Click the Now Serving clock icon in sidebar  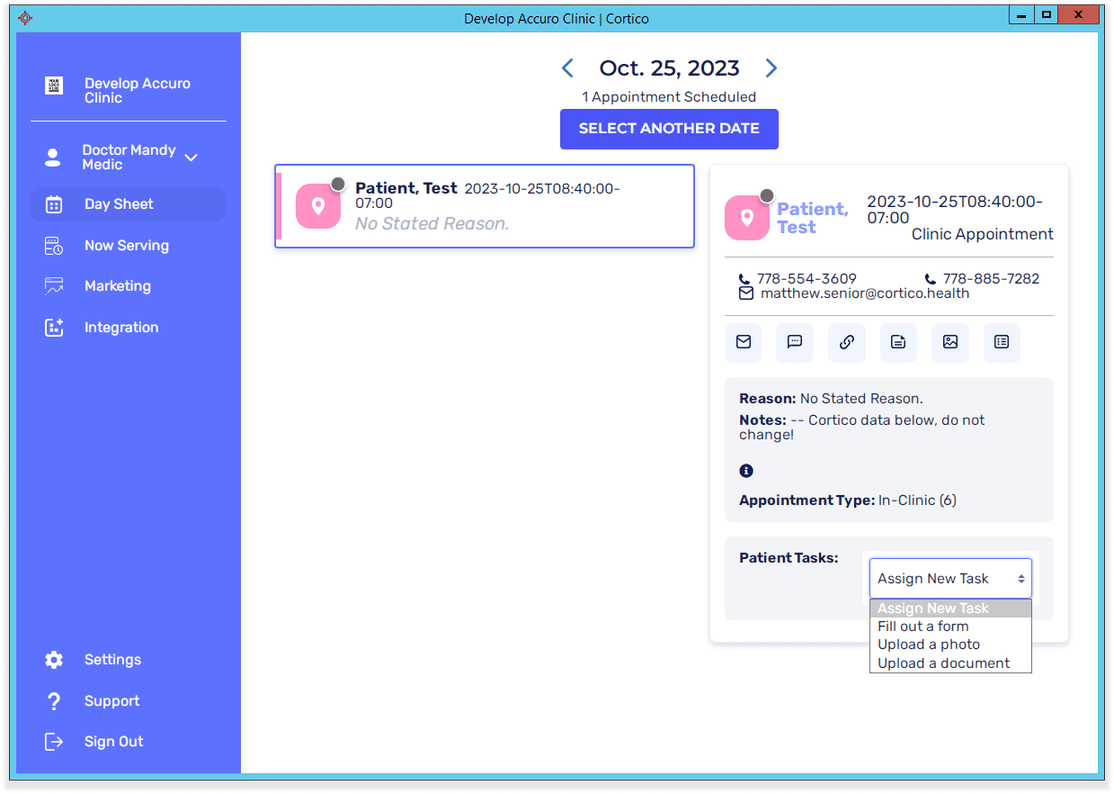coord(53,245)
